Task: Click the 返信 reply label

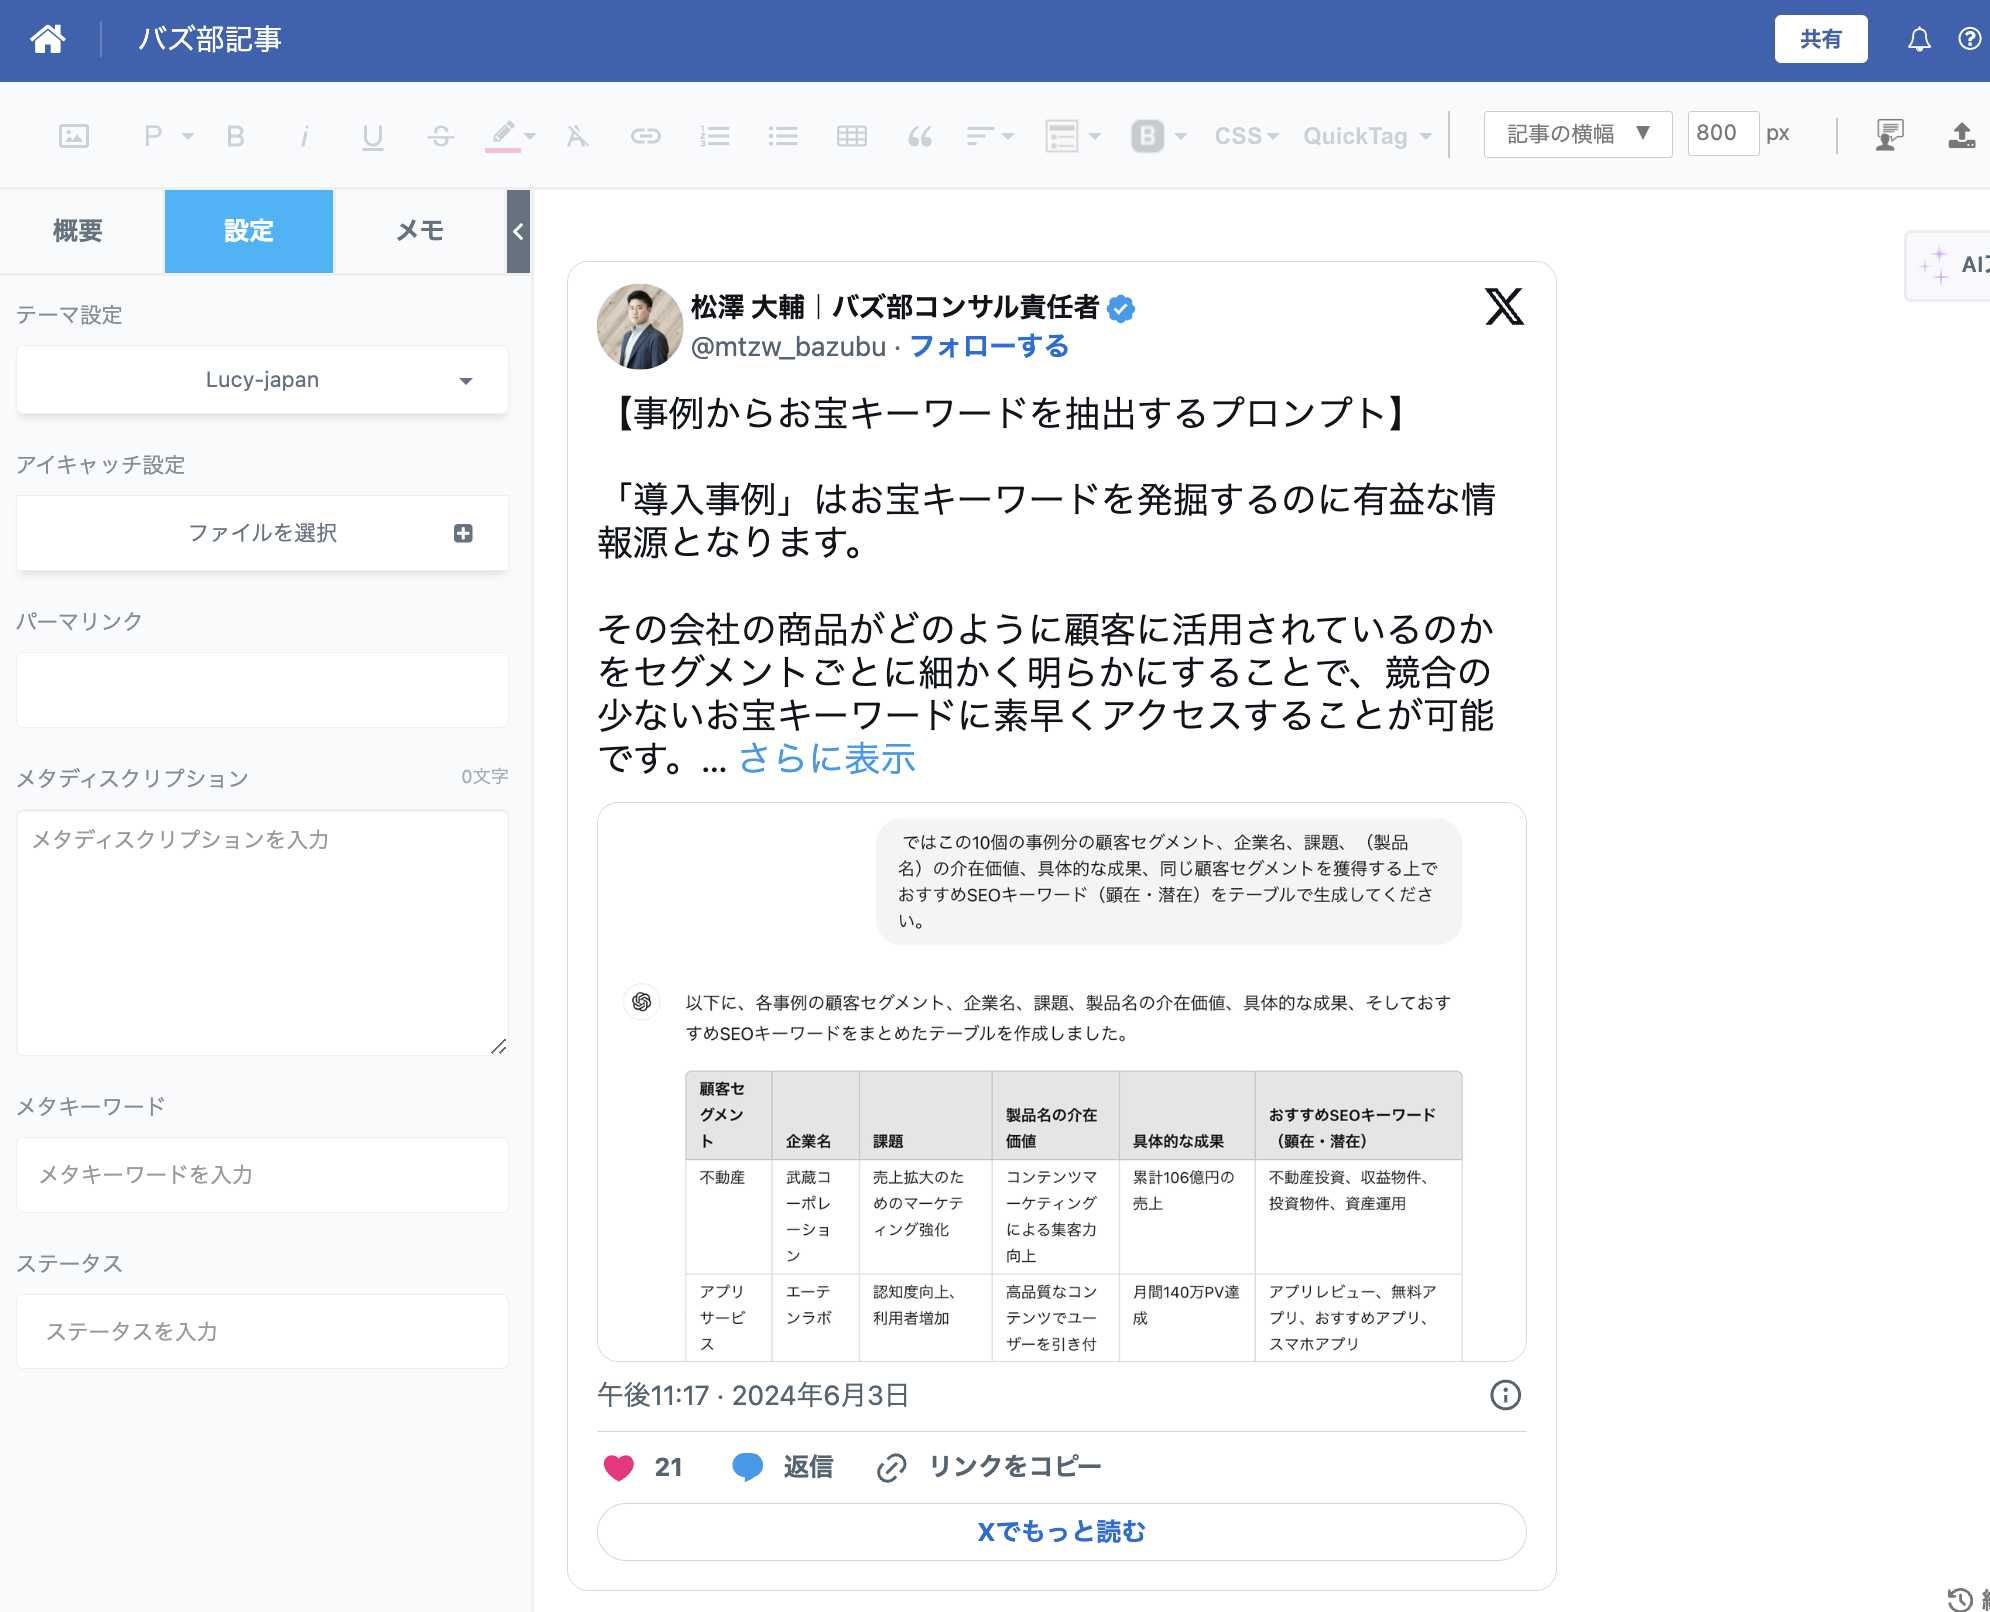Action: click(x=807, y=1467)
